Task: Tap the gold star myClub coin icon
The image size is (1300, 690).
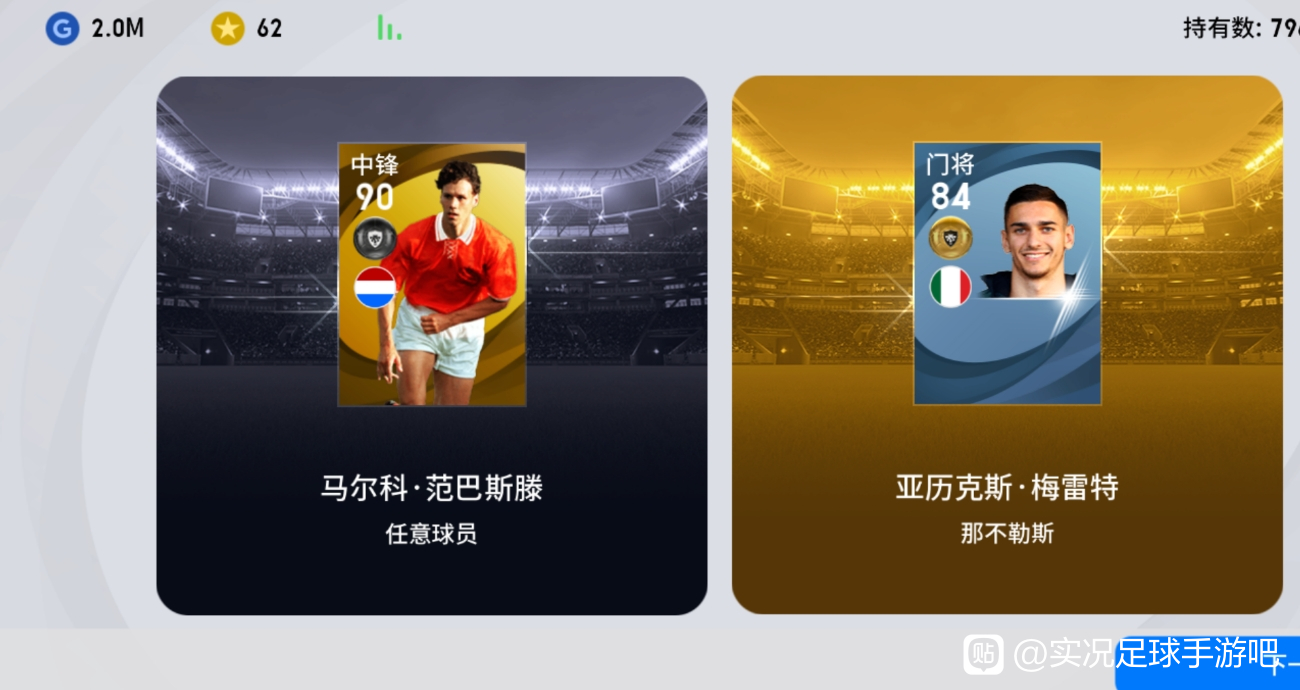Action: [x=227, y=29]
